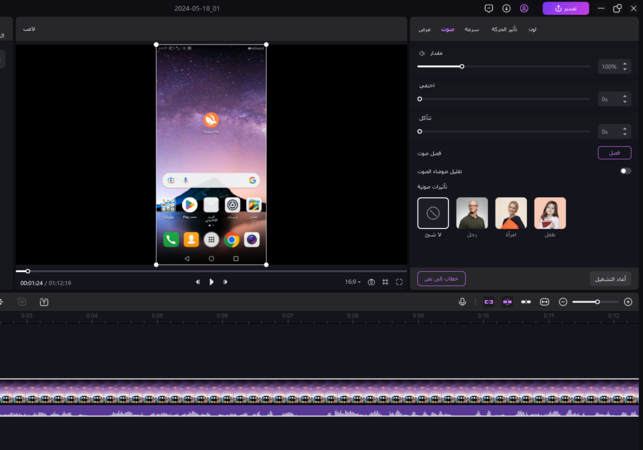Click the video clip thumbnails on timeline
Viewport: 643px width, 450px height.
coord(319,391)
